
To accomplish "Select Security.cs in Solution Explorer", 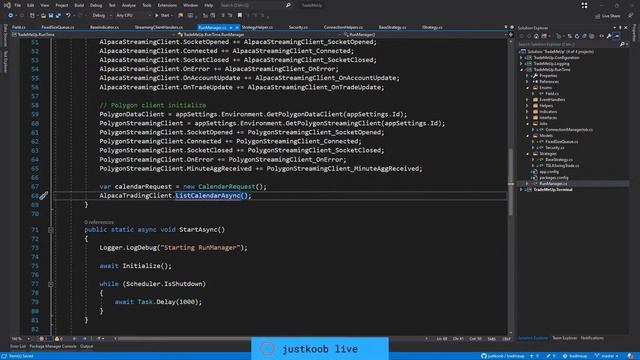I will click(x=554, y=148).
